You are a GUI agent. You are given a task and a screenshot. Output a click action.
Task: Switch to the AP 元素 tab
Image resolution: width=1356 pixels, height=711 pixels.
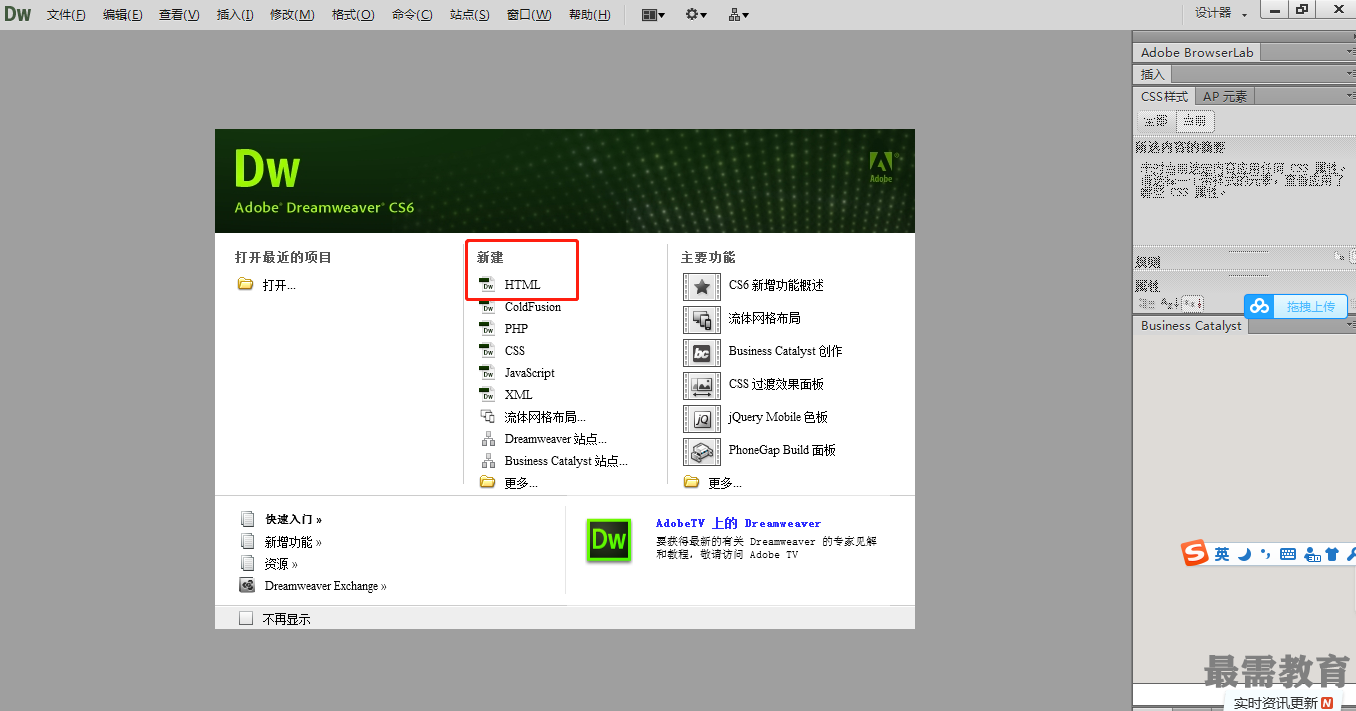1225,96
